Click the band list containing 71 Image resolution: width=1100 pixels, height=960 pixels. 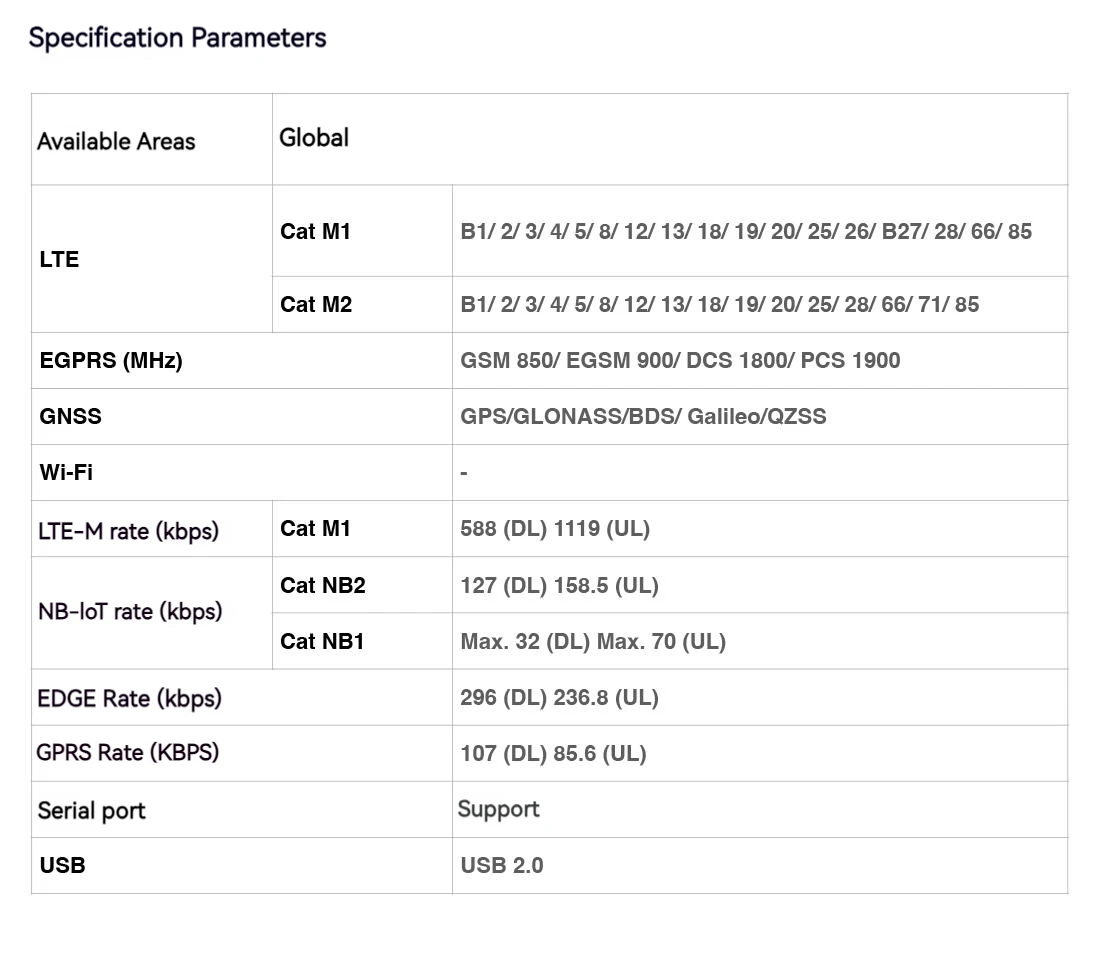pos(719,304)
